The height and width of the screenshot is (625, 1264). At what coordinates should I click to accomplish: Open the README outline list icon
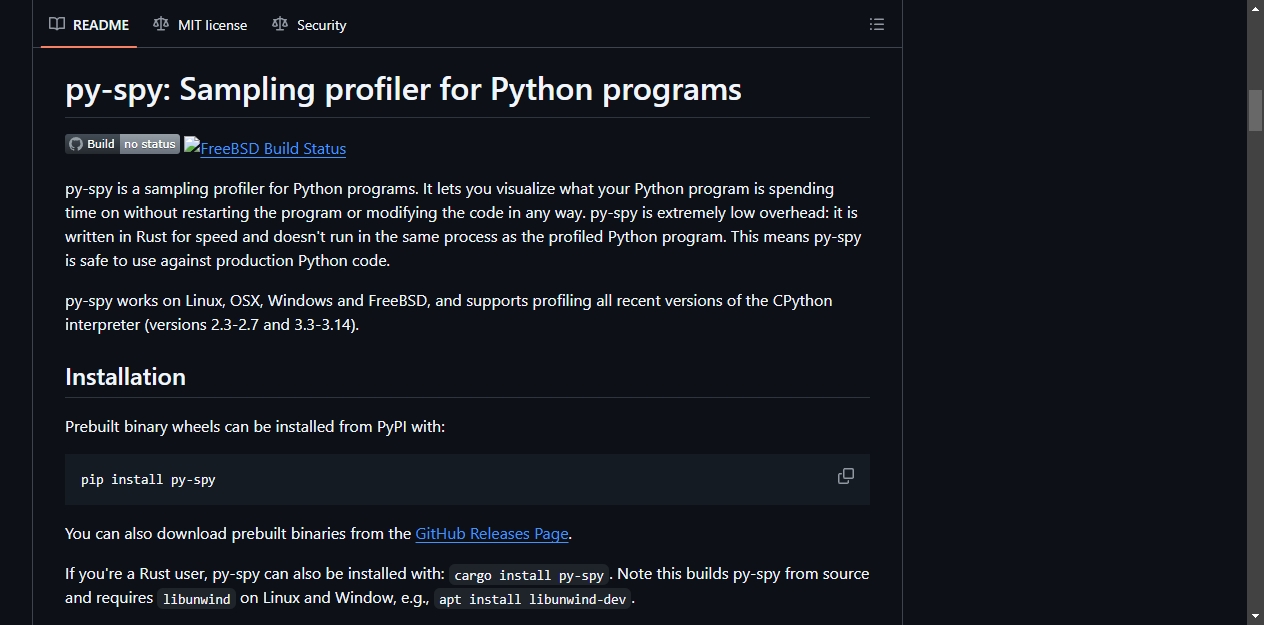point(877,25)
